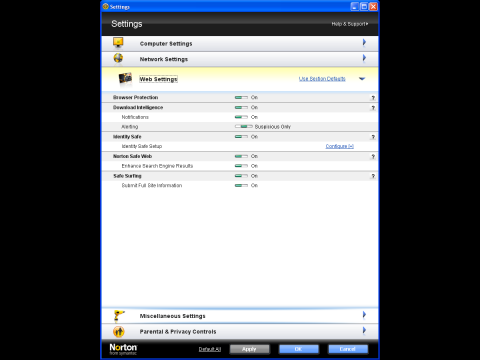Image resolution: width=480 pixels, height=360 pixels.
Task: Toggle Download Intelligence switch
Action: (241, 107)
